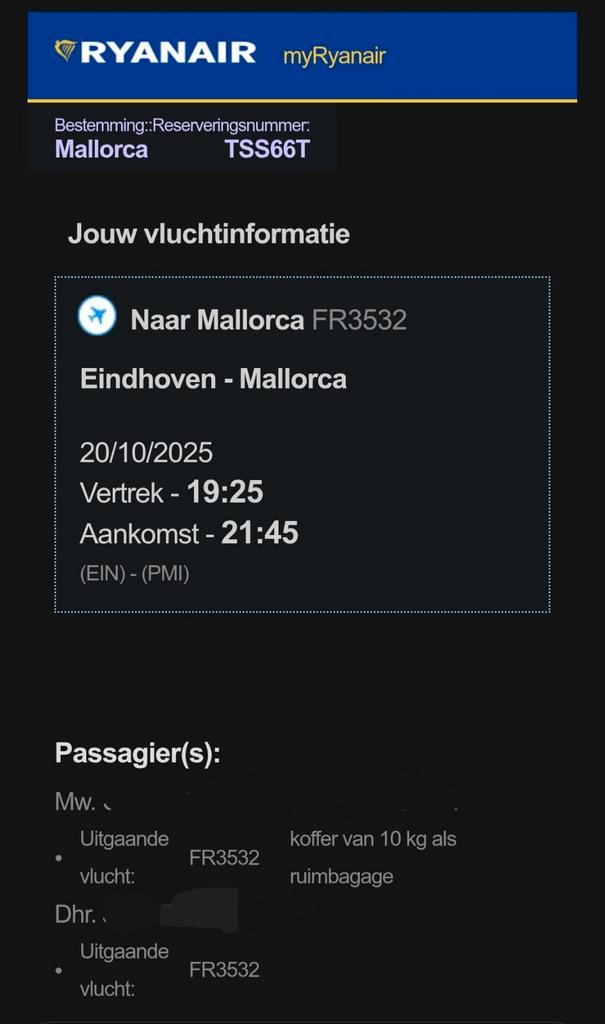605x1024 pixels.
Task: Click the (EIN) - (PMI) airport codes
Action: 134,574
